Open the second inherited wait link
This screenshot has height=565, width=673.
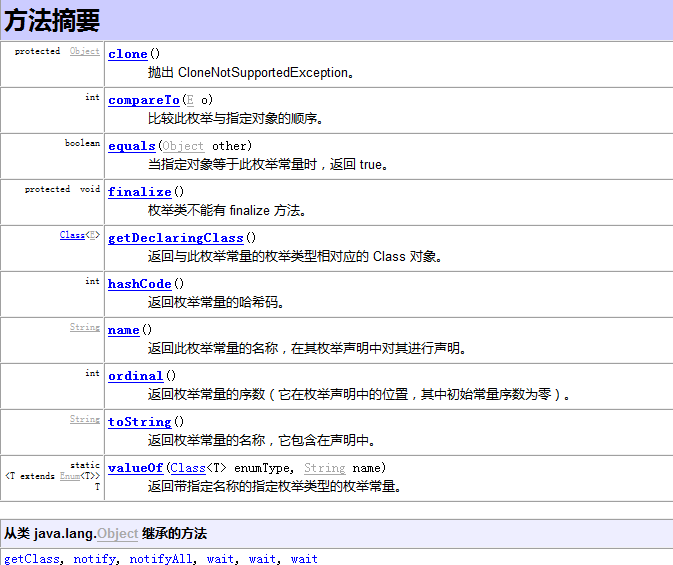262,558
